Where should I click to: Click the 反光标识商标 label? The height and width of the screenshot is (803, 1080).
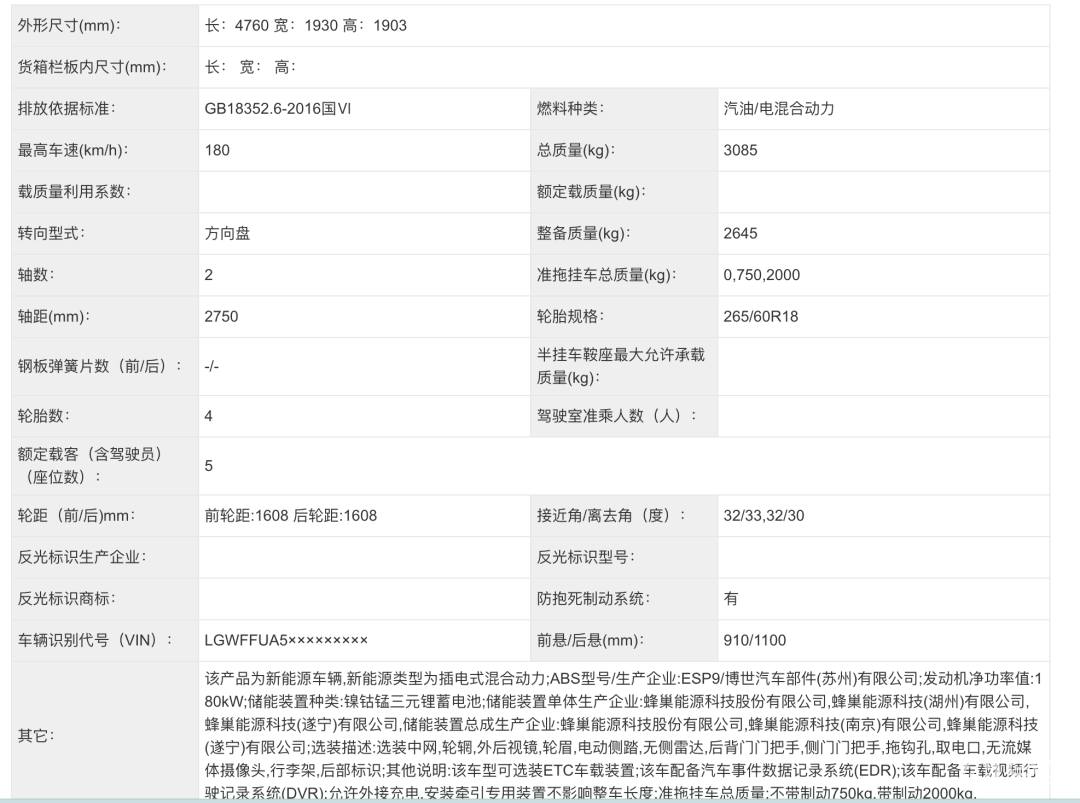[x=67, y=598]
